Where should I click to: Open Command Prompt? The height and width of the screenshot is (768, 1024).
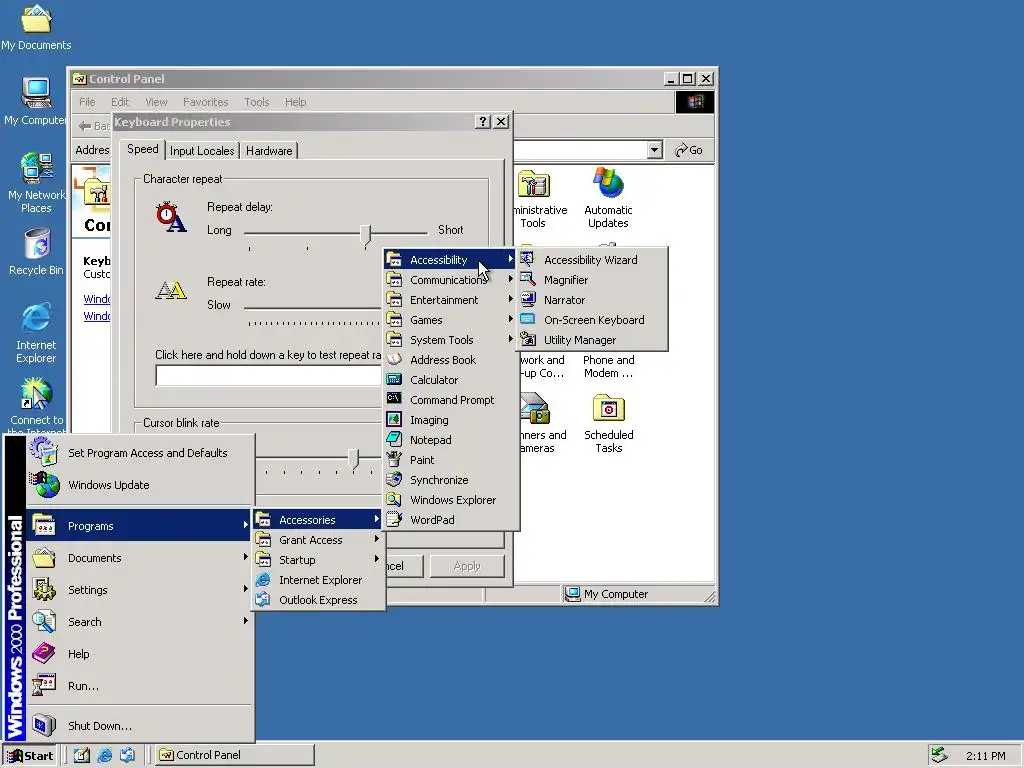click(x=451, y=400)
